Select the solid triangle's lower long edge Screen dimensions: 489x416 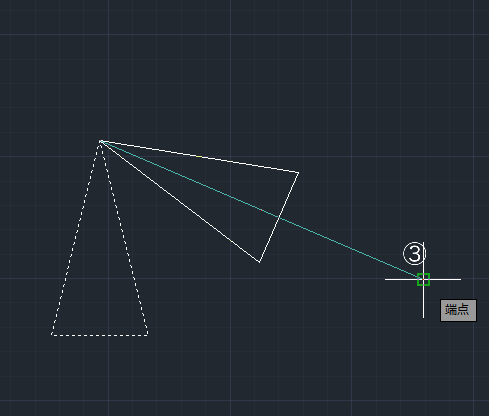[x=180, y=202]
